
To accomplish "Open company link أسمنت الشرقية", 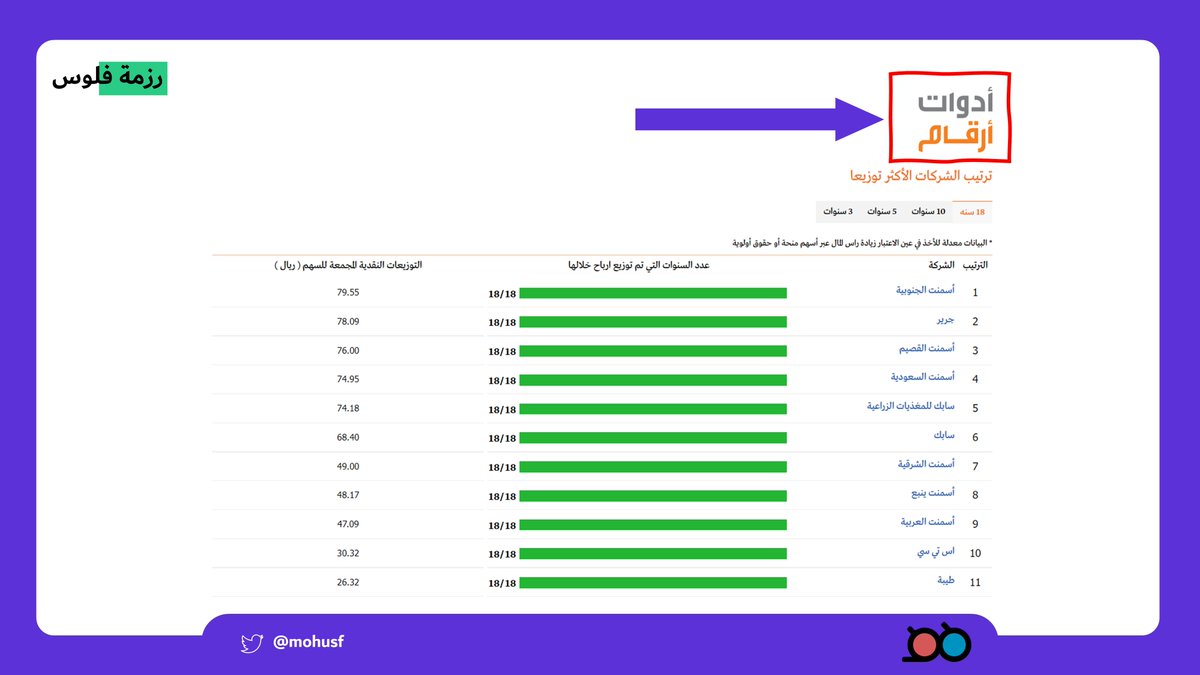I will point(926,464).
